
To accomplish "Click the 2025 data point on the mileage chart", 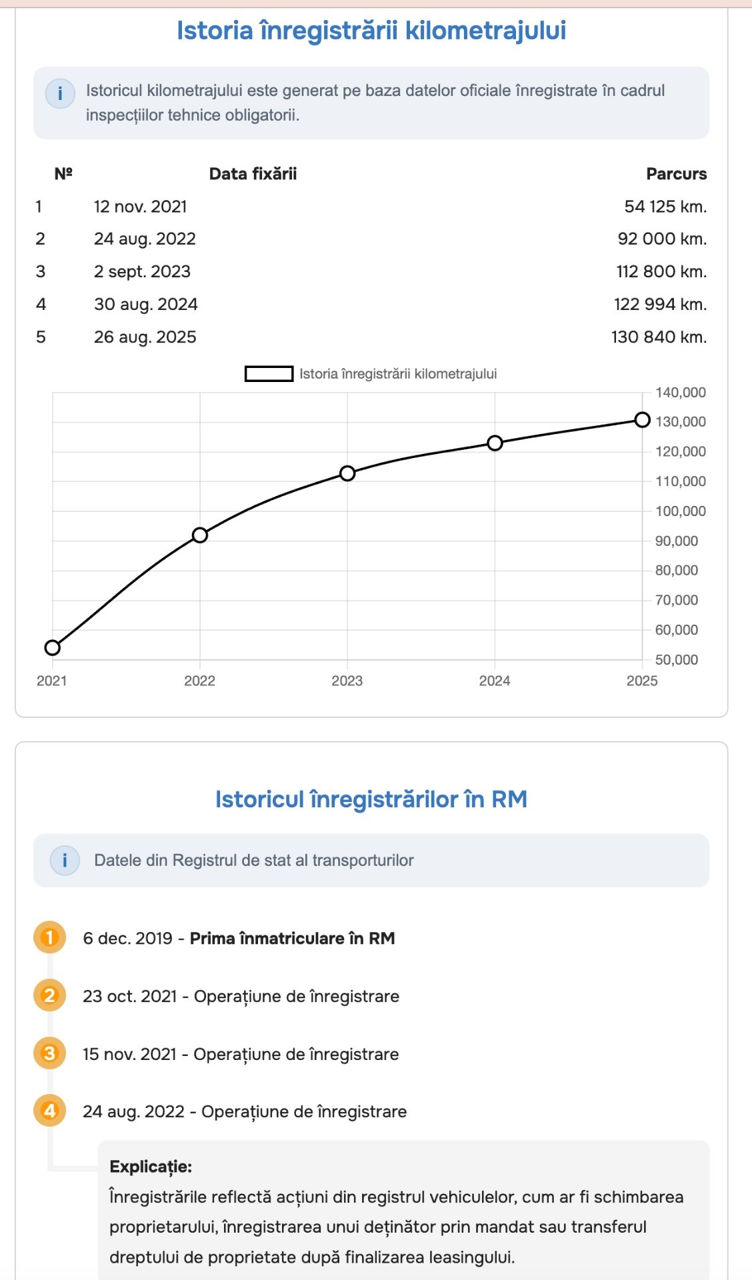I will coord(642,419).
